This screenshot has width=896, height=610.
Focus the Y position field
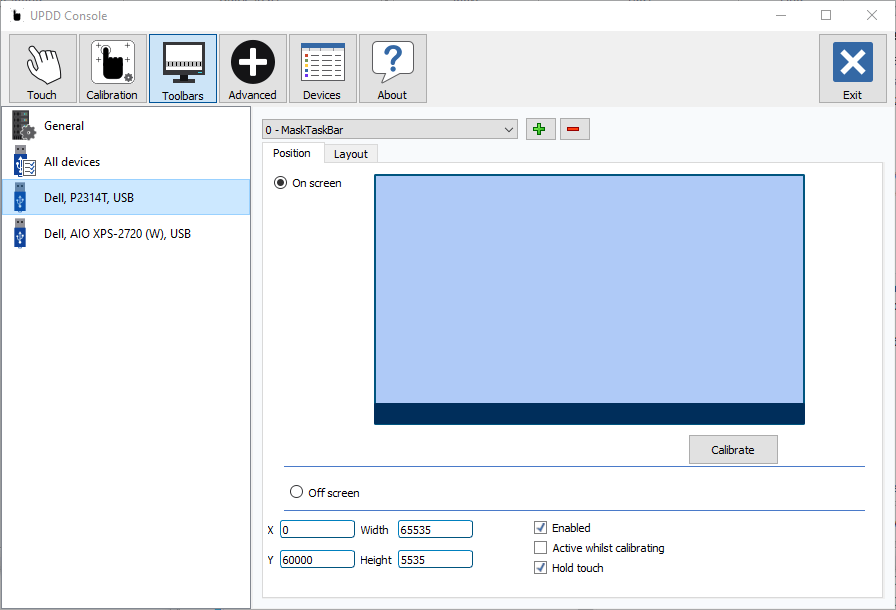pos(317,559)
